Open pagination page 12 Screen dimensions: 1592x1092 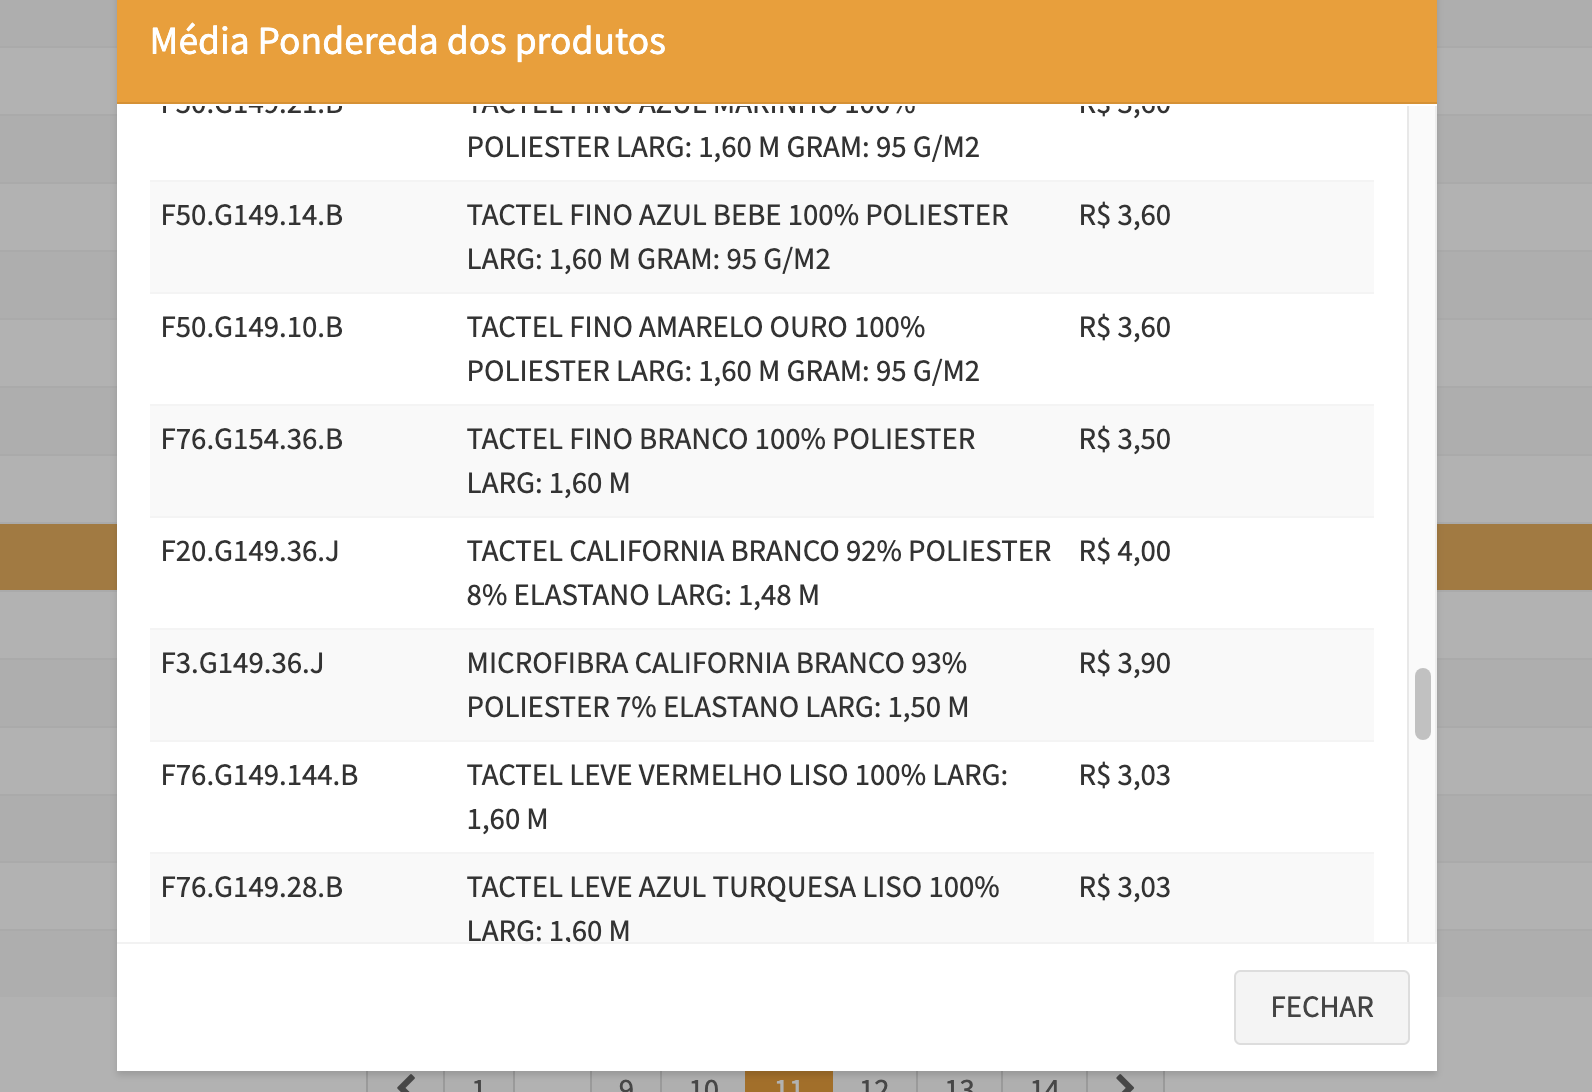coord(874,1084)
